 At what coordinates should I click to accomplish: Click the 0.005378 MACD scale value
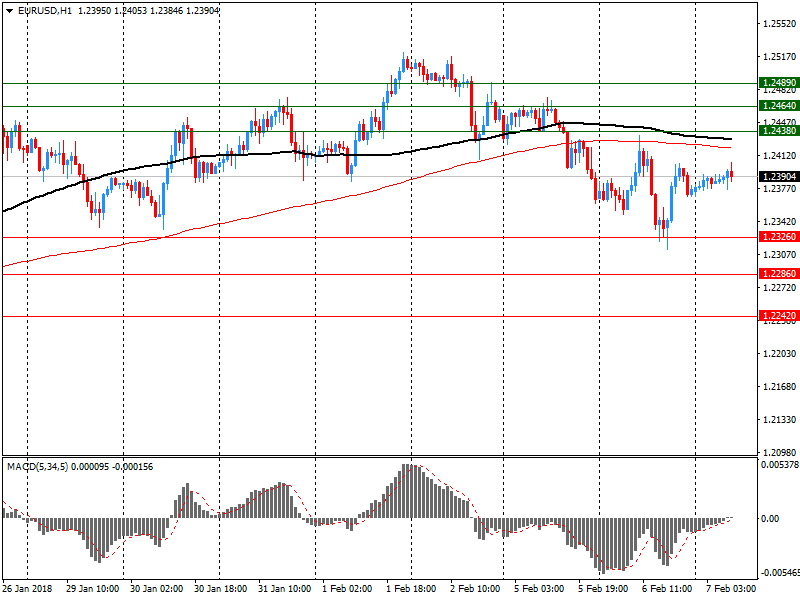pyautogui.click(x=778, y=465)
